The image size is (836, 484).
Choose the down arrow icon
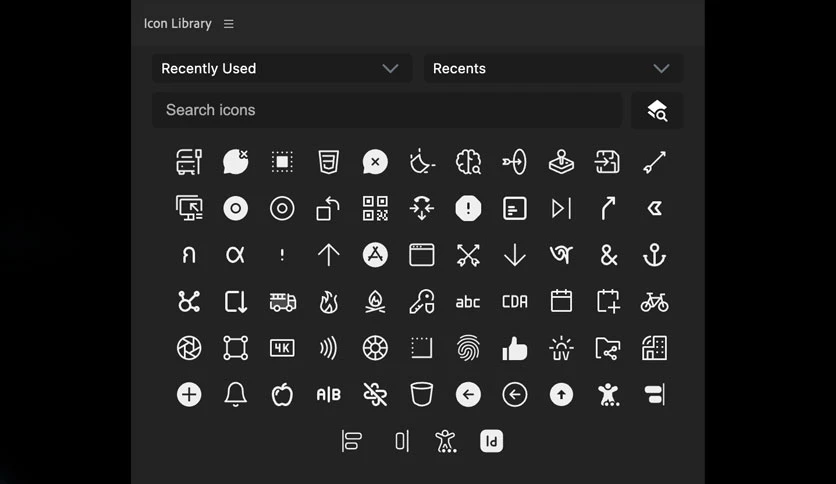pos(515,255)
